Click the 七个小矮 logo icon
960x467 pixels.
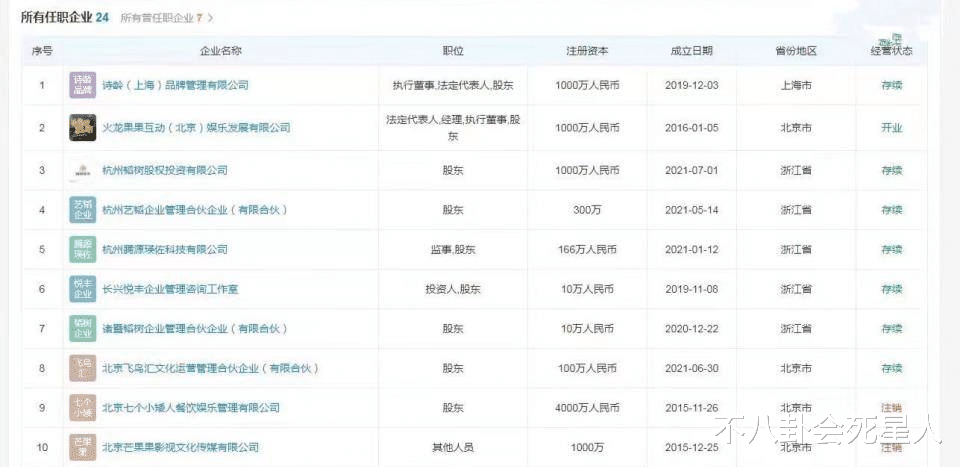[83, 408]
